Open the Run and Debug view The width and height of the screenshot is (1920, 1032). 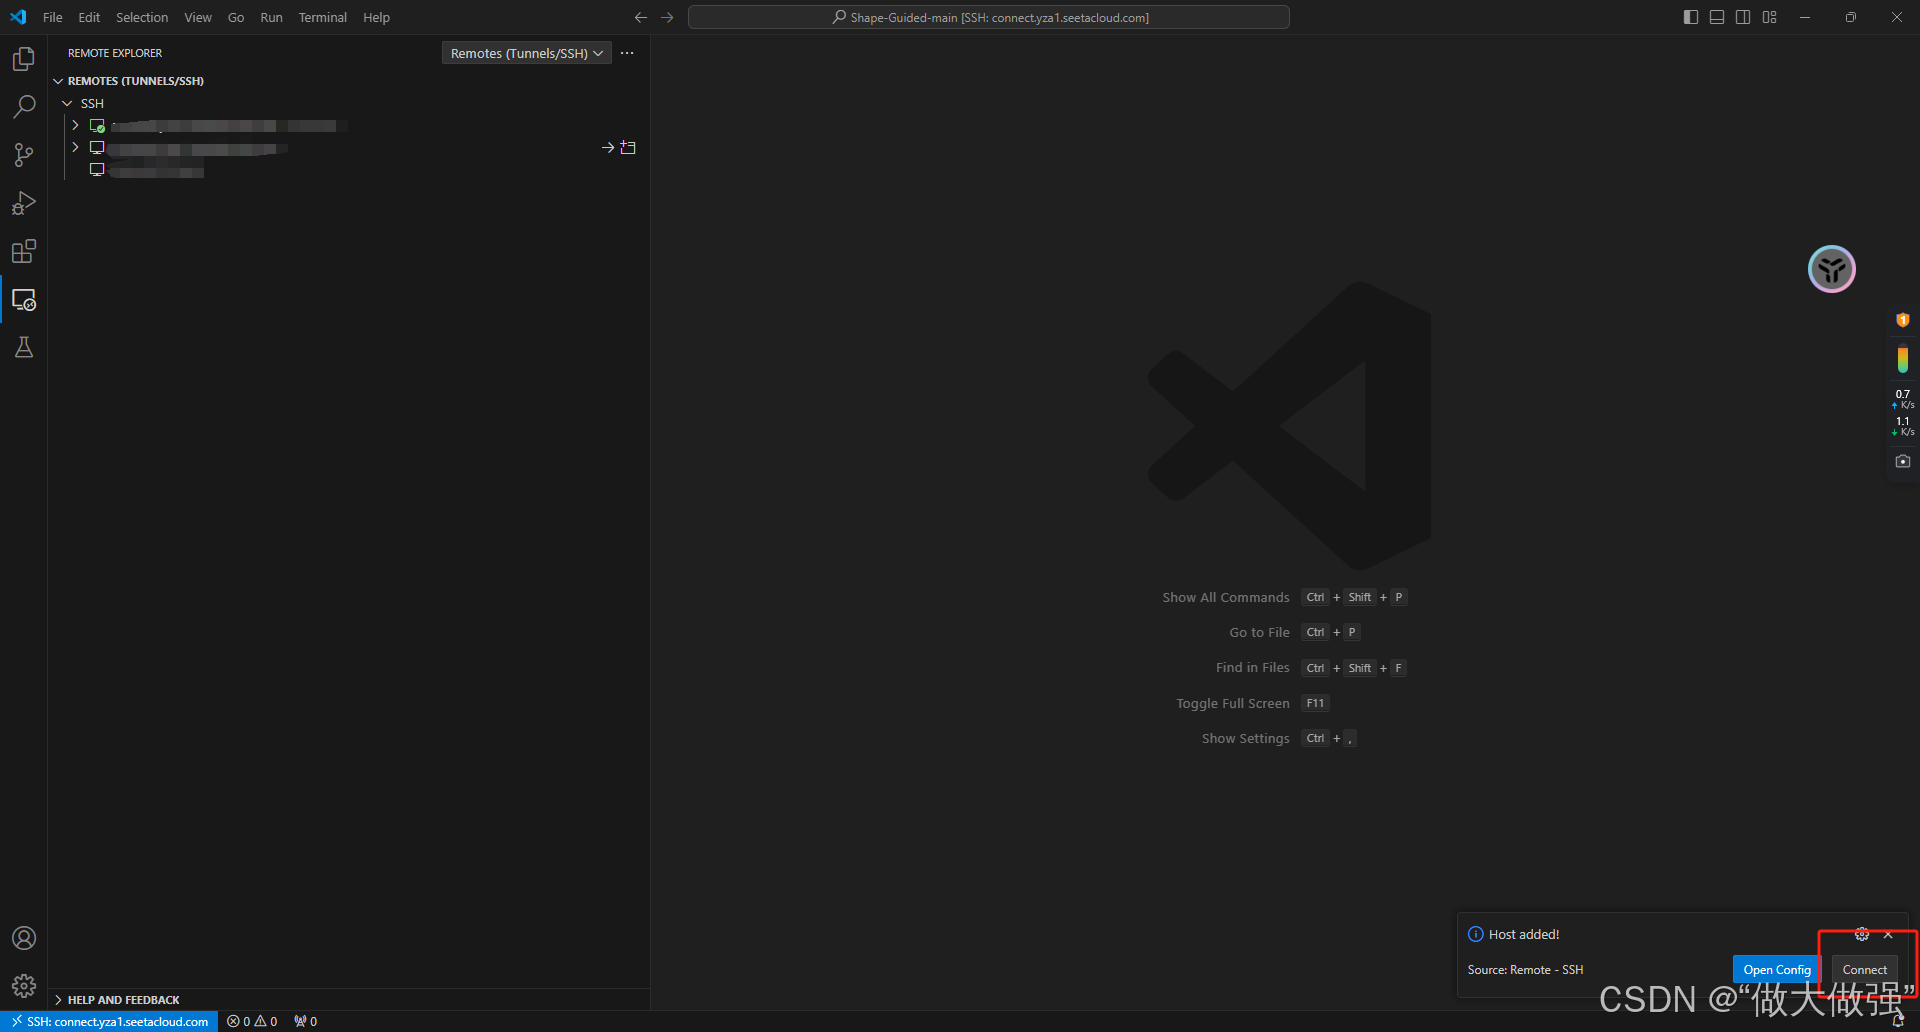[24, 203]
